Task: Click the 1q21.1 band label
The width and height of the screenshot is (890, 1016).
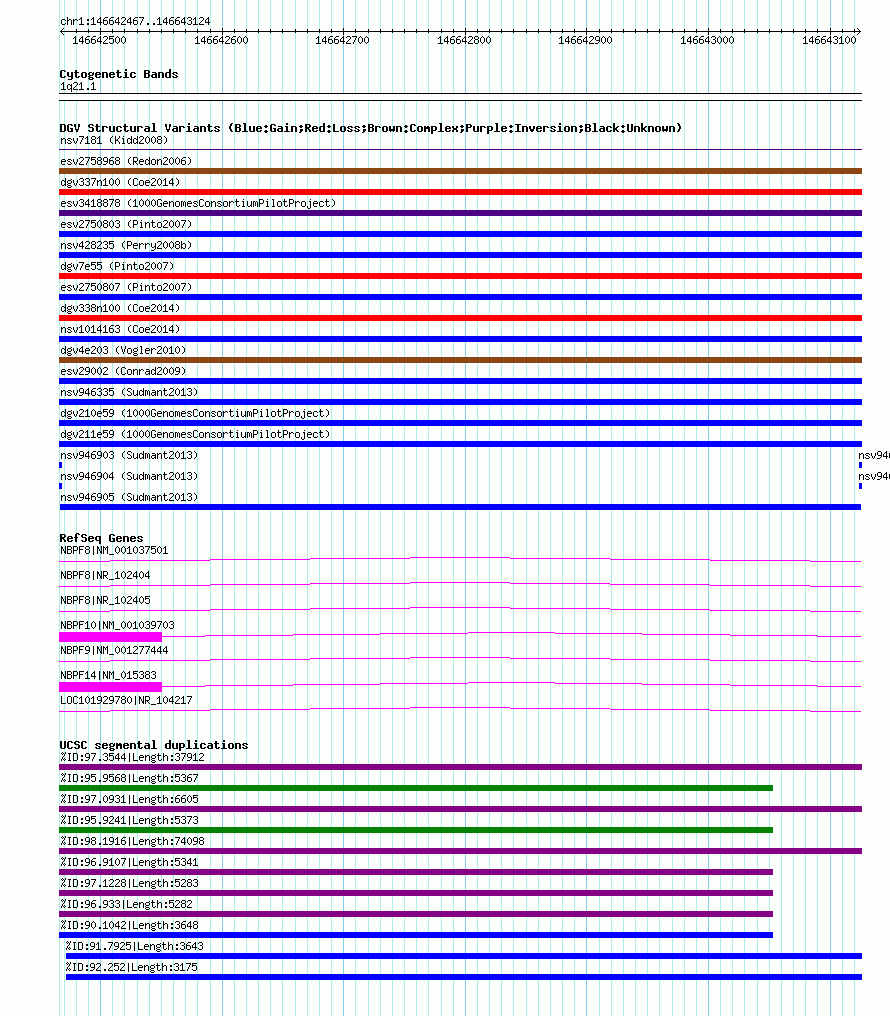Action: click(78, 86)
